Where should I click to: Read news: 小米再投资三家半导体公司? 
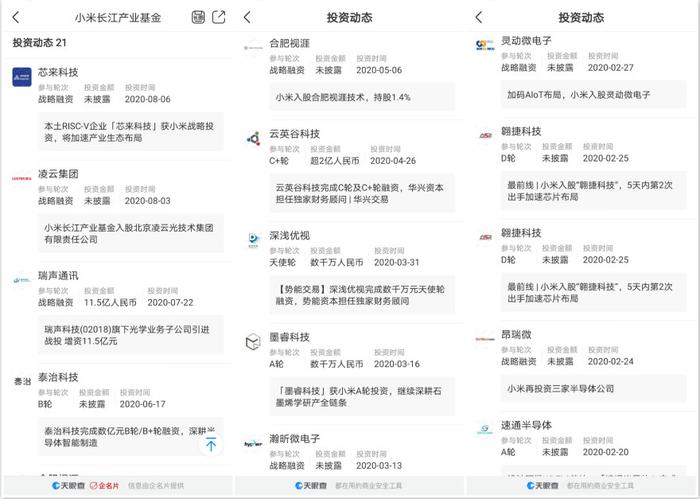(594, 389)
